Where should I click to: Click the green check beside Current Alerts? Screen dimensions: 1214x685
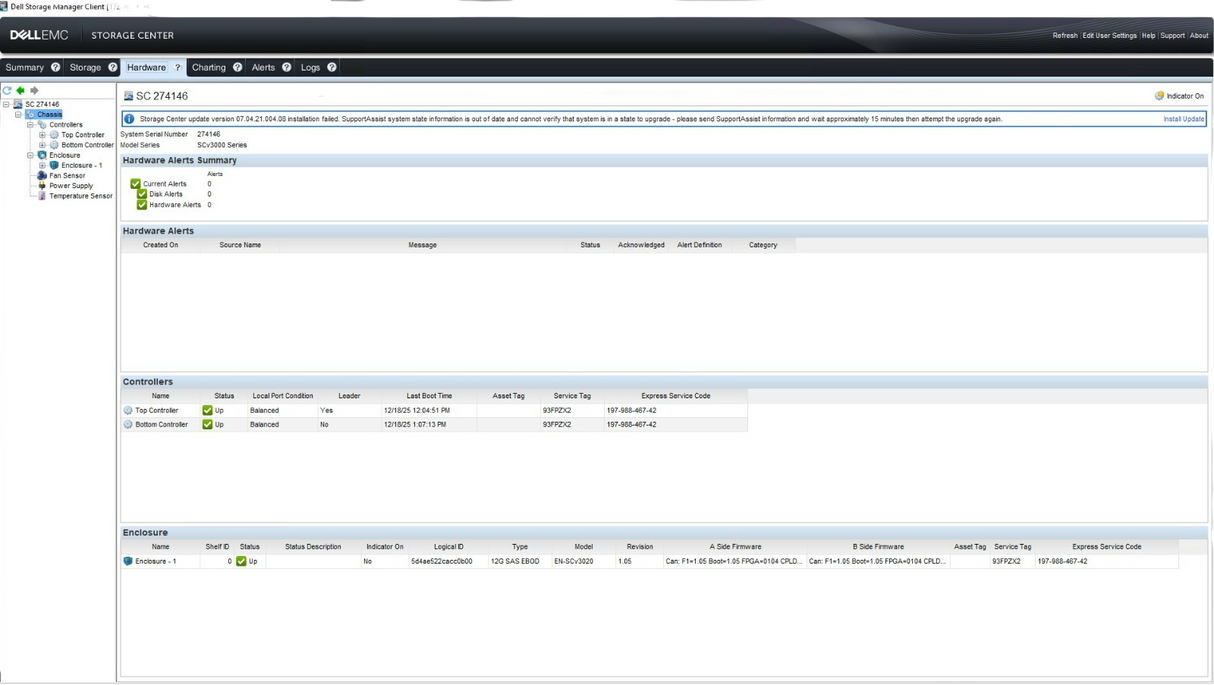point(136,184)
